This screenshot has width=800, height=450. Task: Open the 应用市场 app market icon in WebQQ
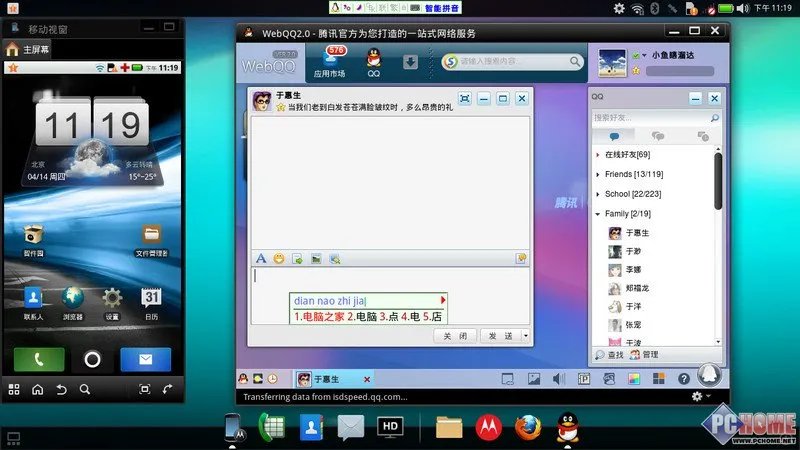[330, 62]
